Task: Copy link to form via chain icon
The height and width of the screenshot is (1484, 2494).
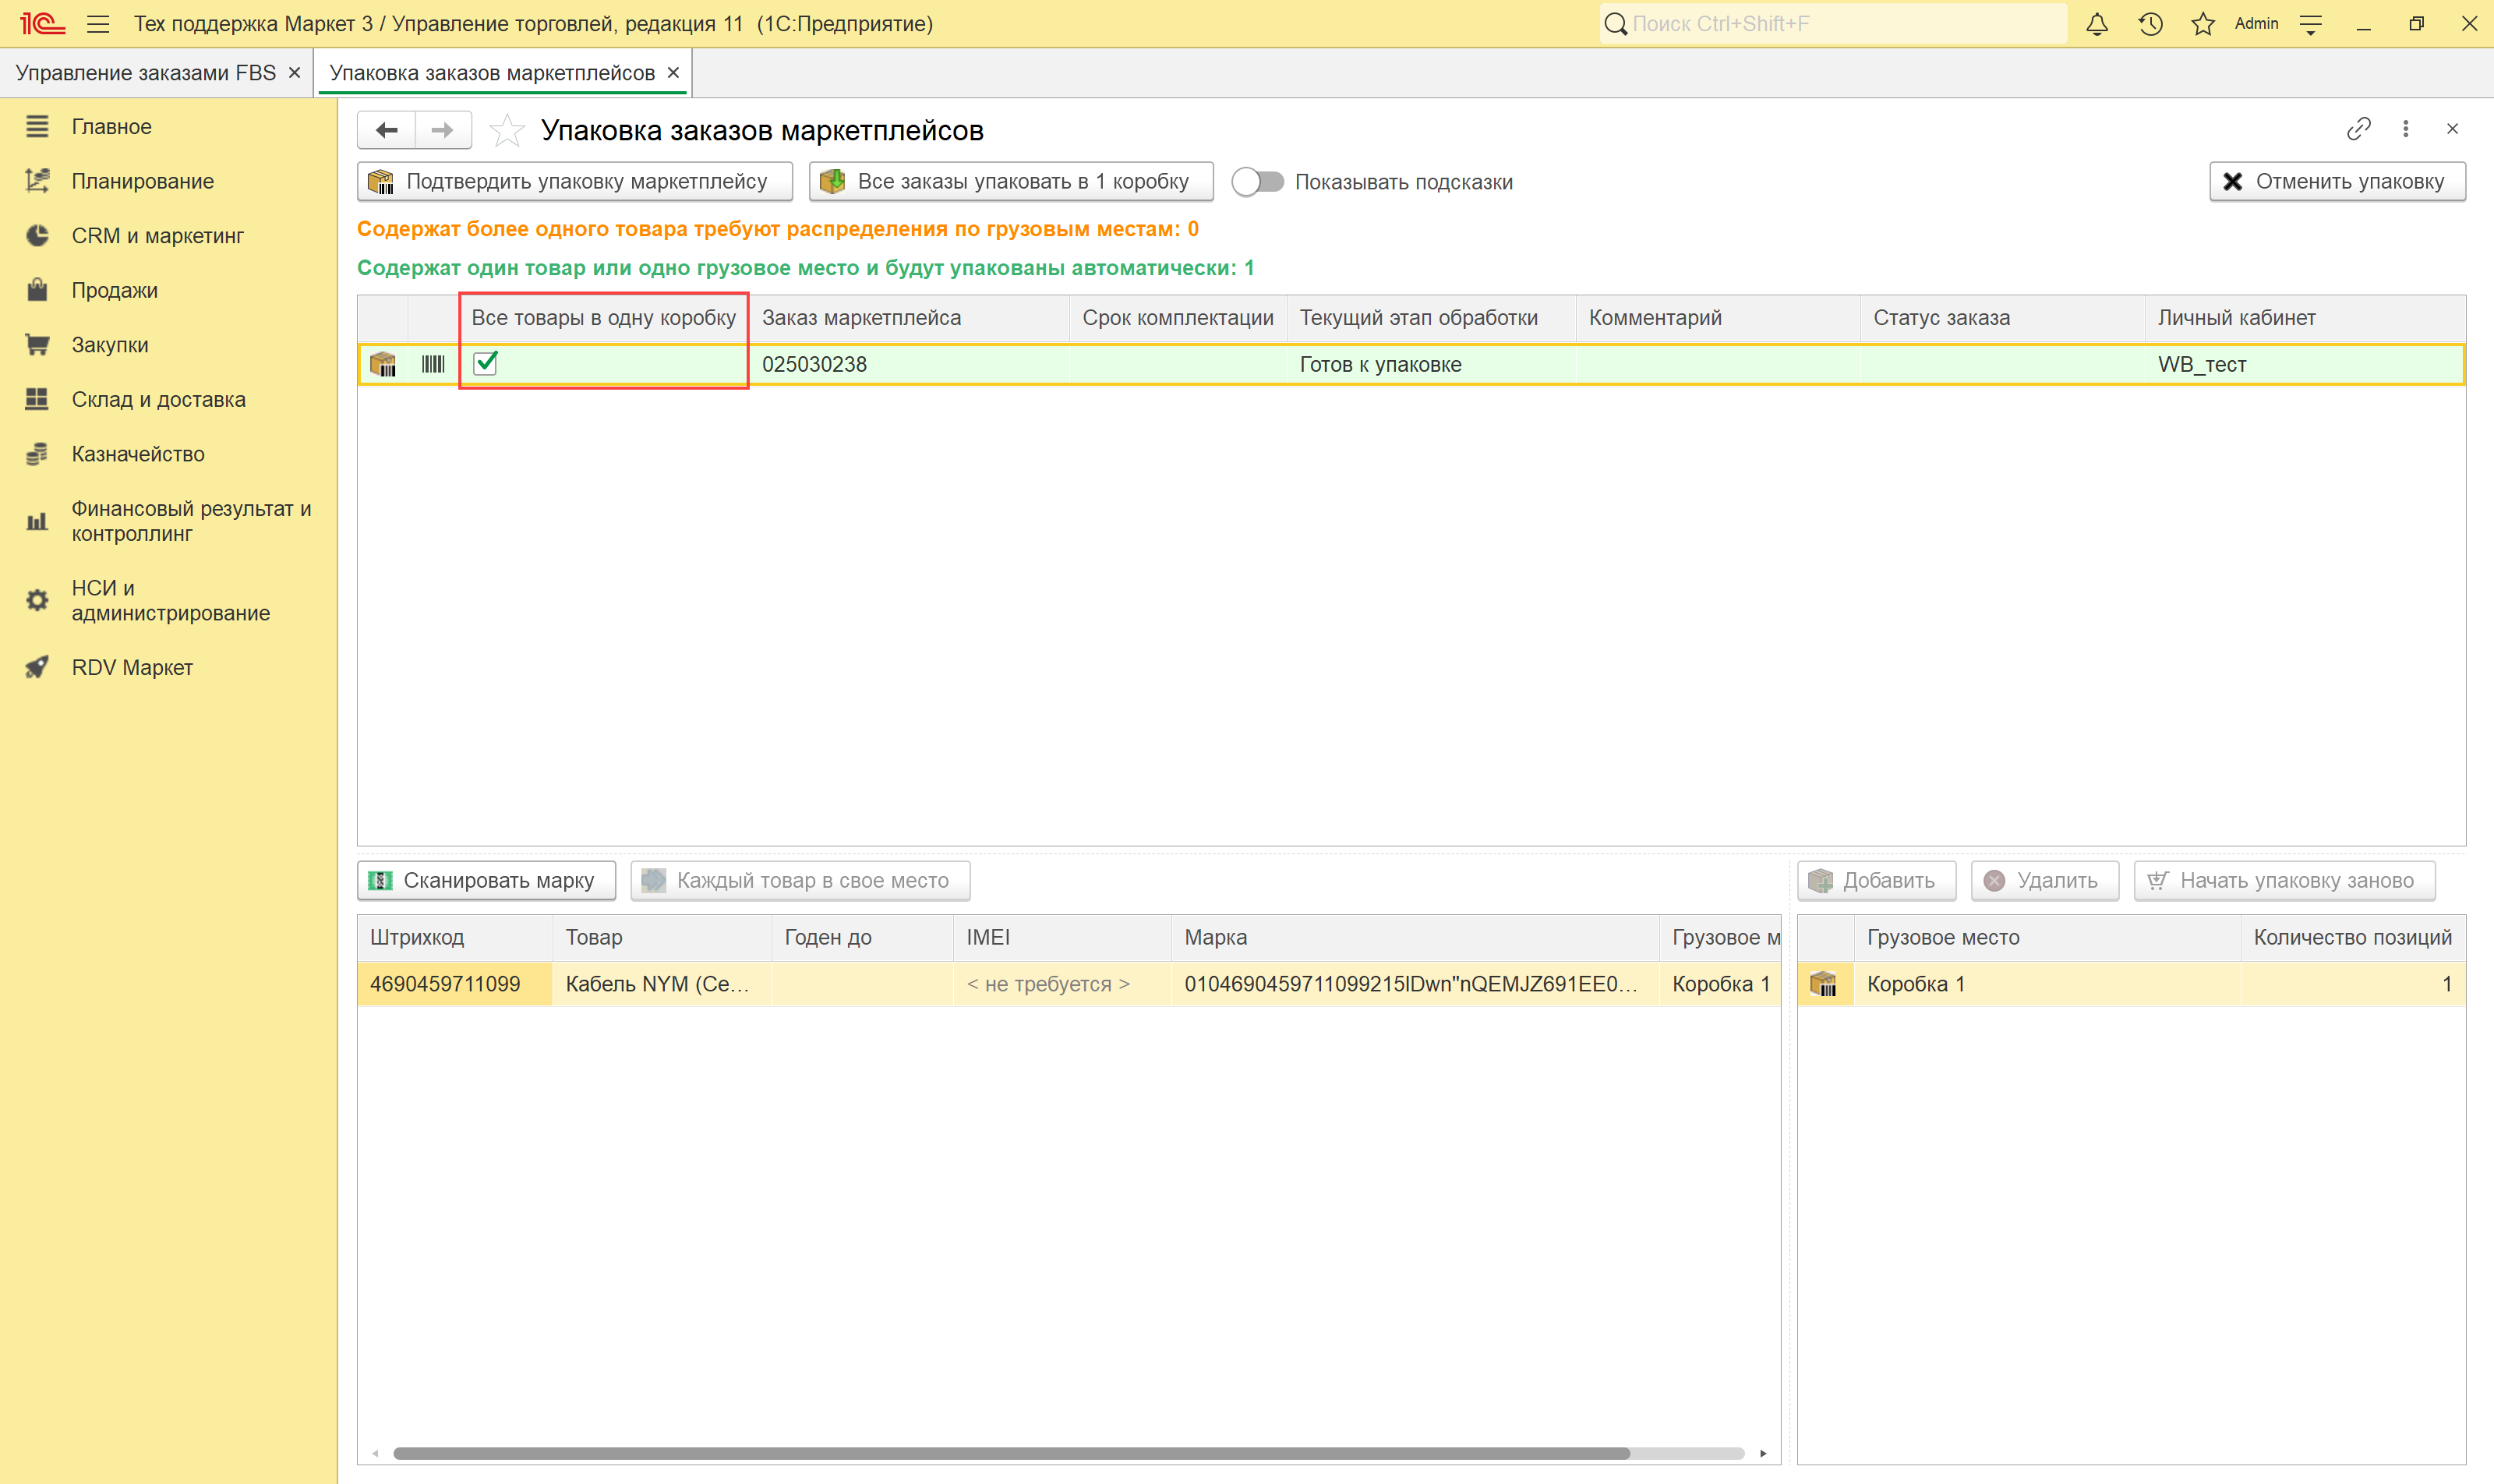Action: tap(2358, 129)
